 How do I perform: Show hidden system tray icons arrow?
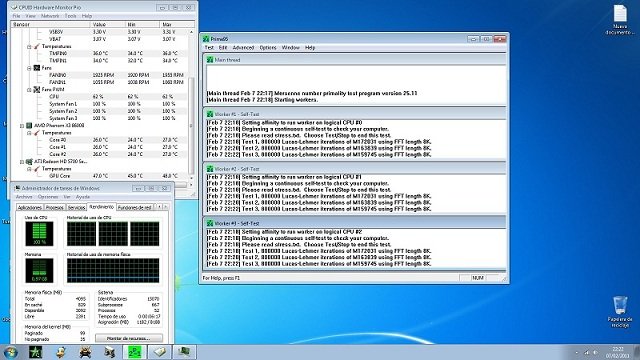[x=577, y=352]
